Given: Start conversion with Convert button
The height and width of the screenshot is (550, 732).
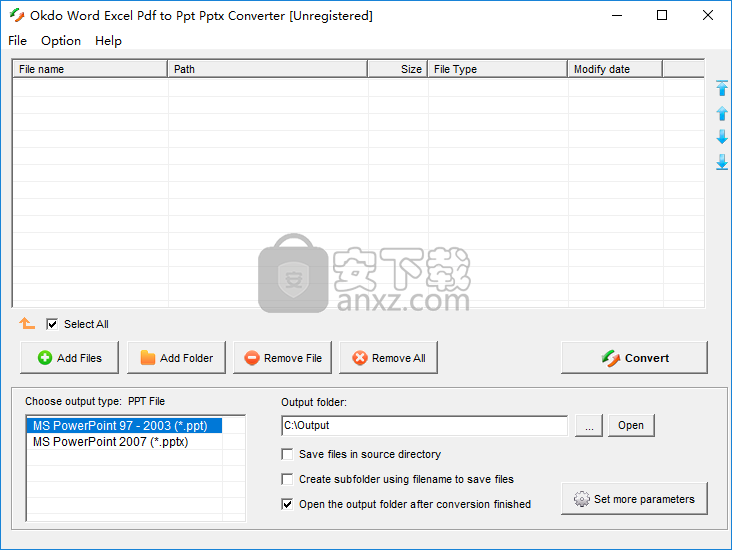Looking at the screenshot, I should 634,358.
